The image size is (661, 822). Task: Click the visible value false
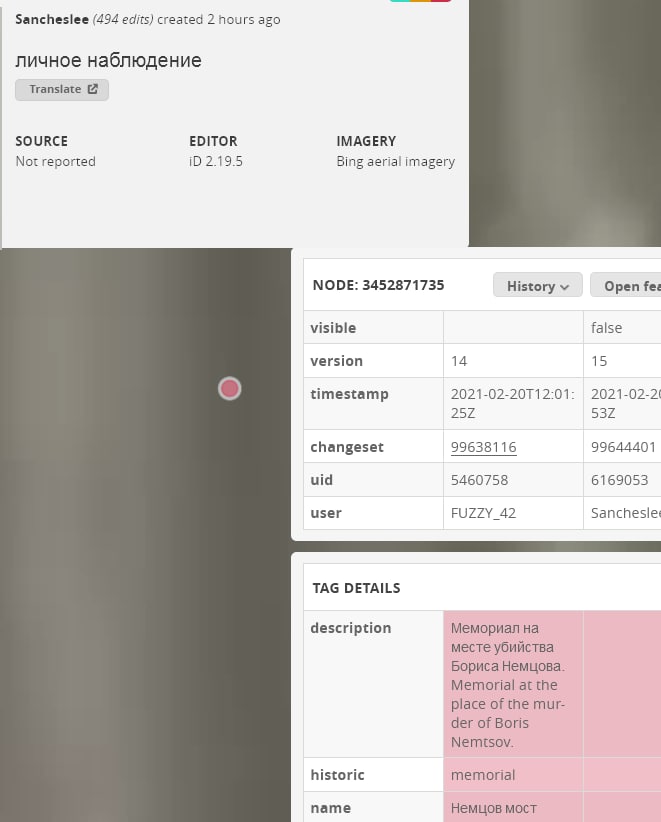coord(606,328)
